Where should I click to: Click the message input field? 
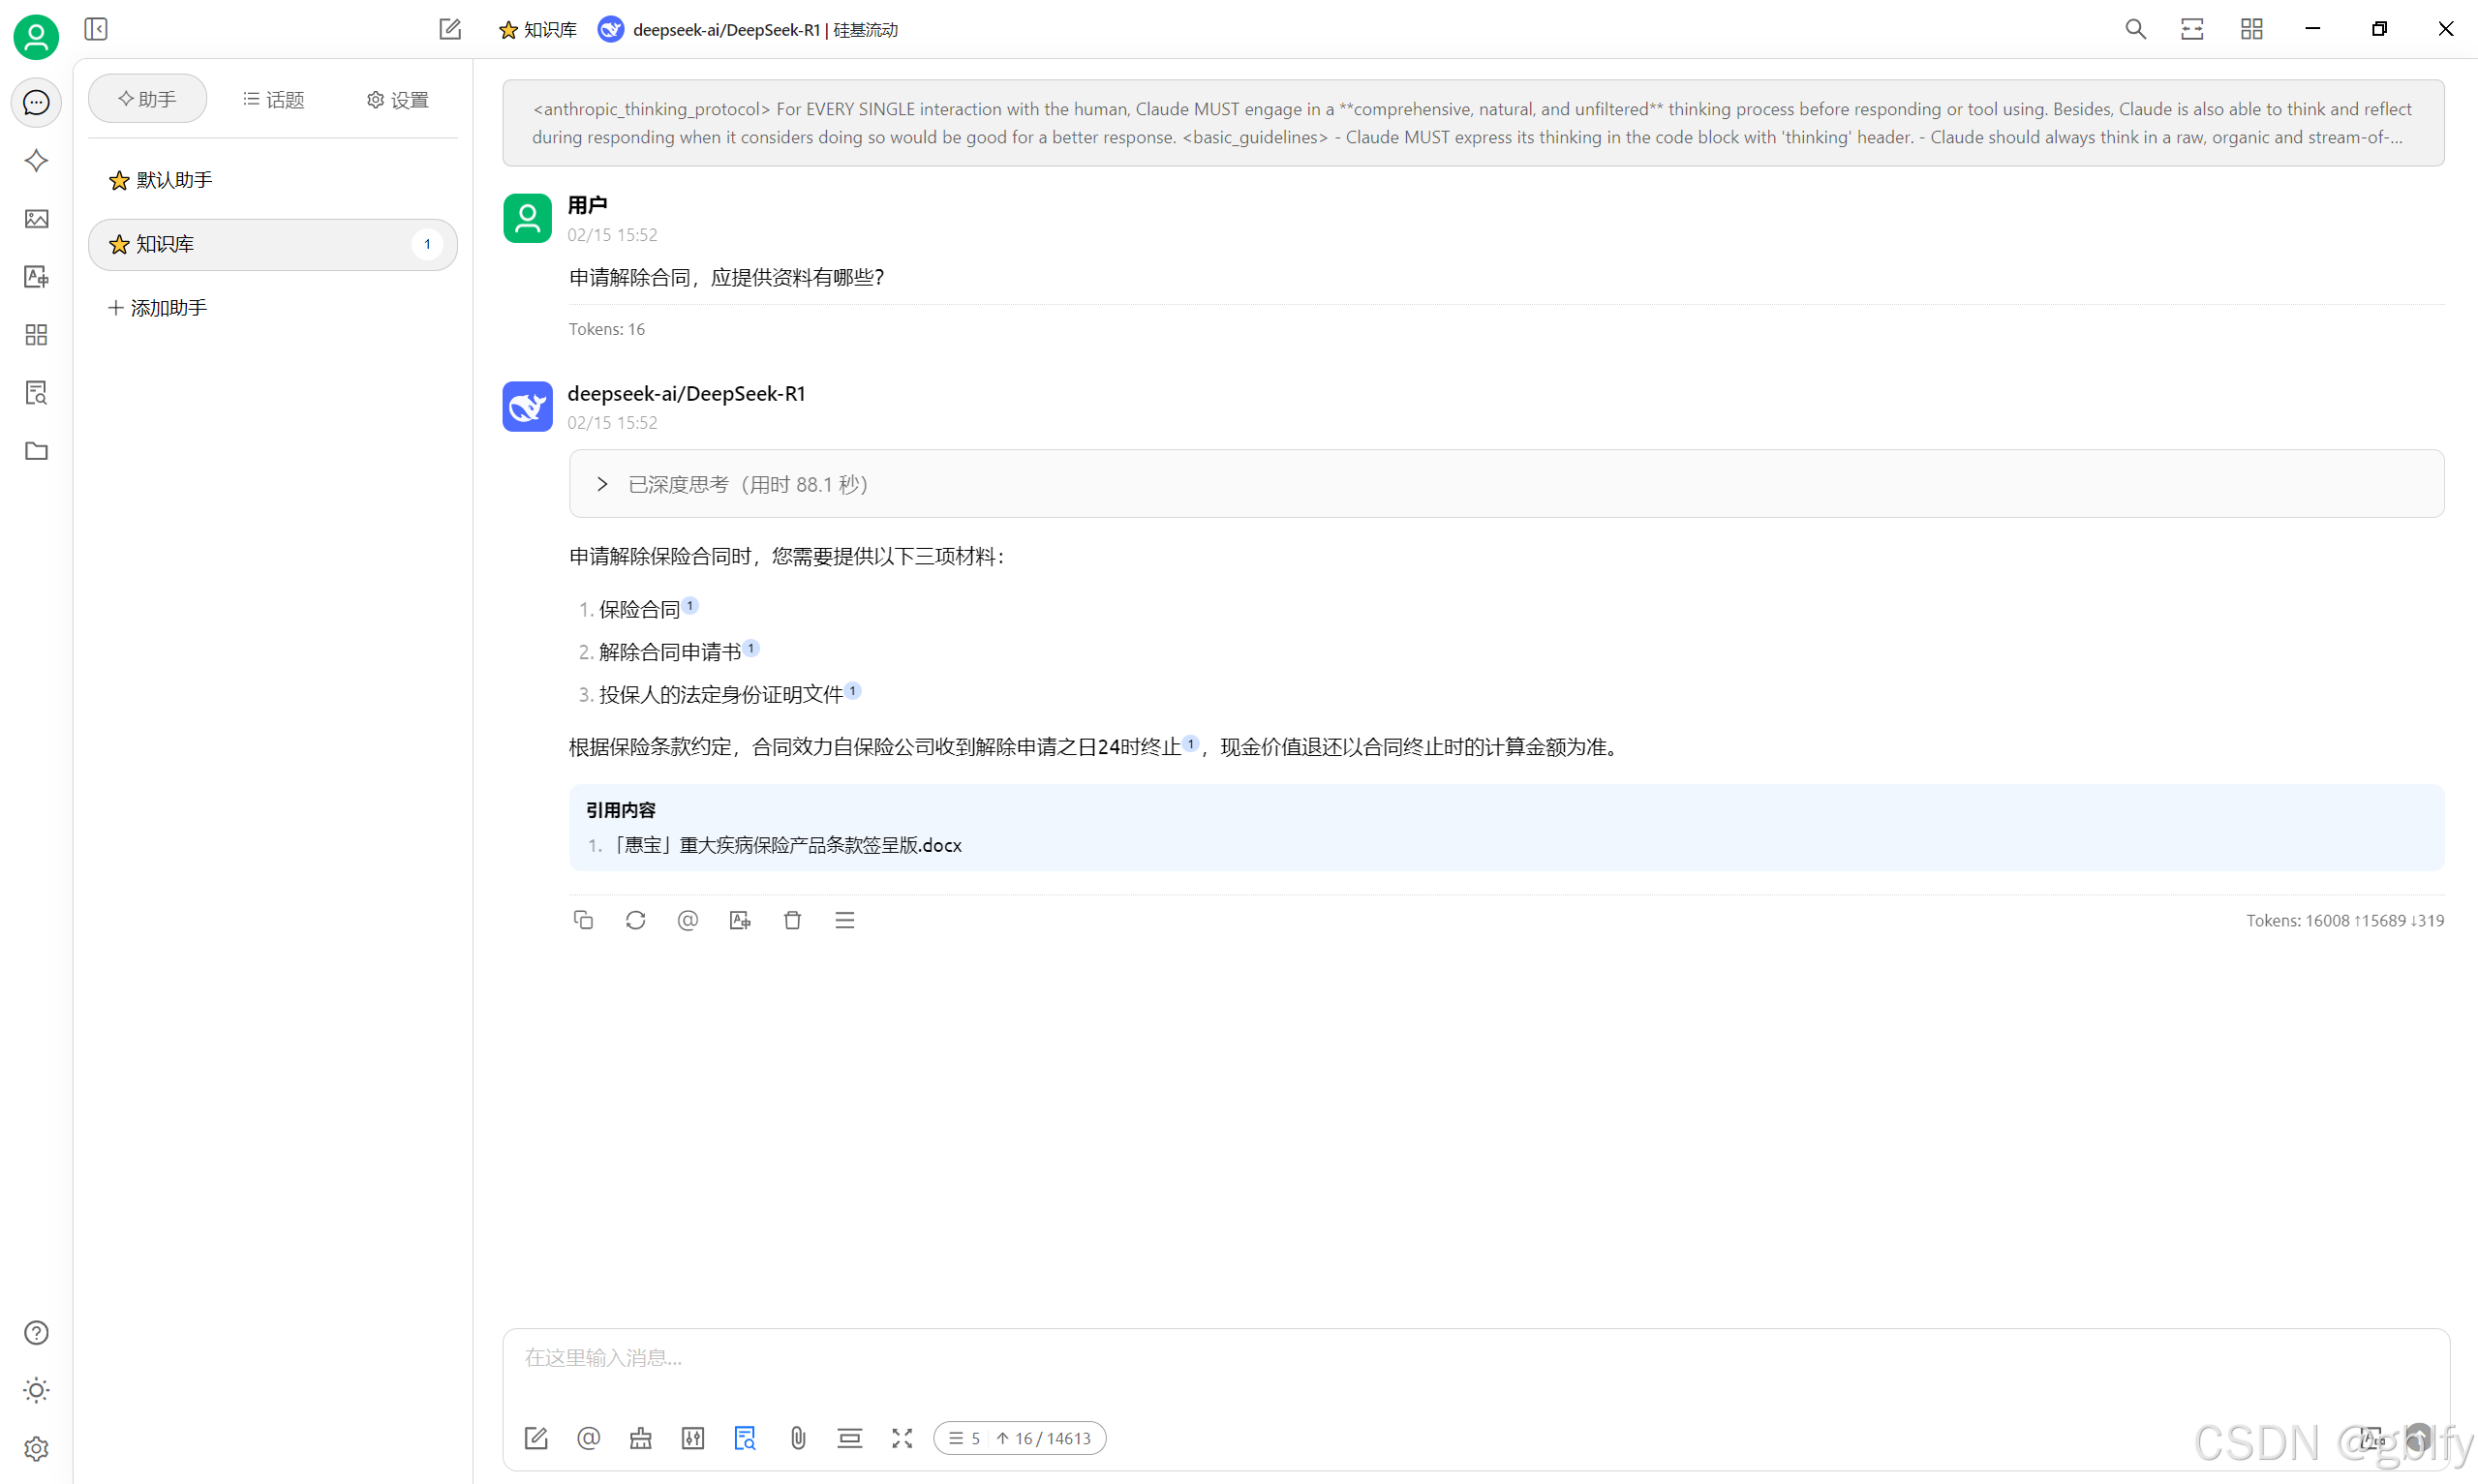(x=1400, y=1358)
